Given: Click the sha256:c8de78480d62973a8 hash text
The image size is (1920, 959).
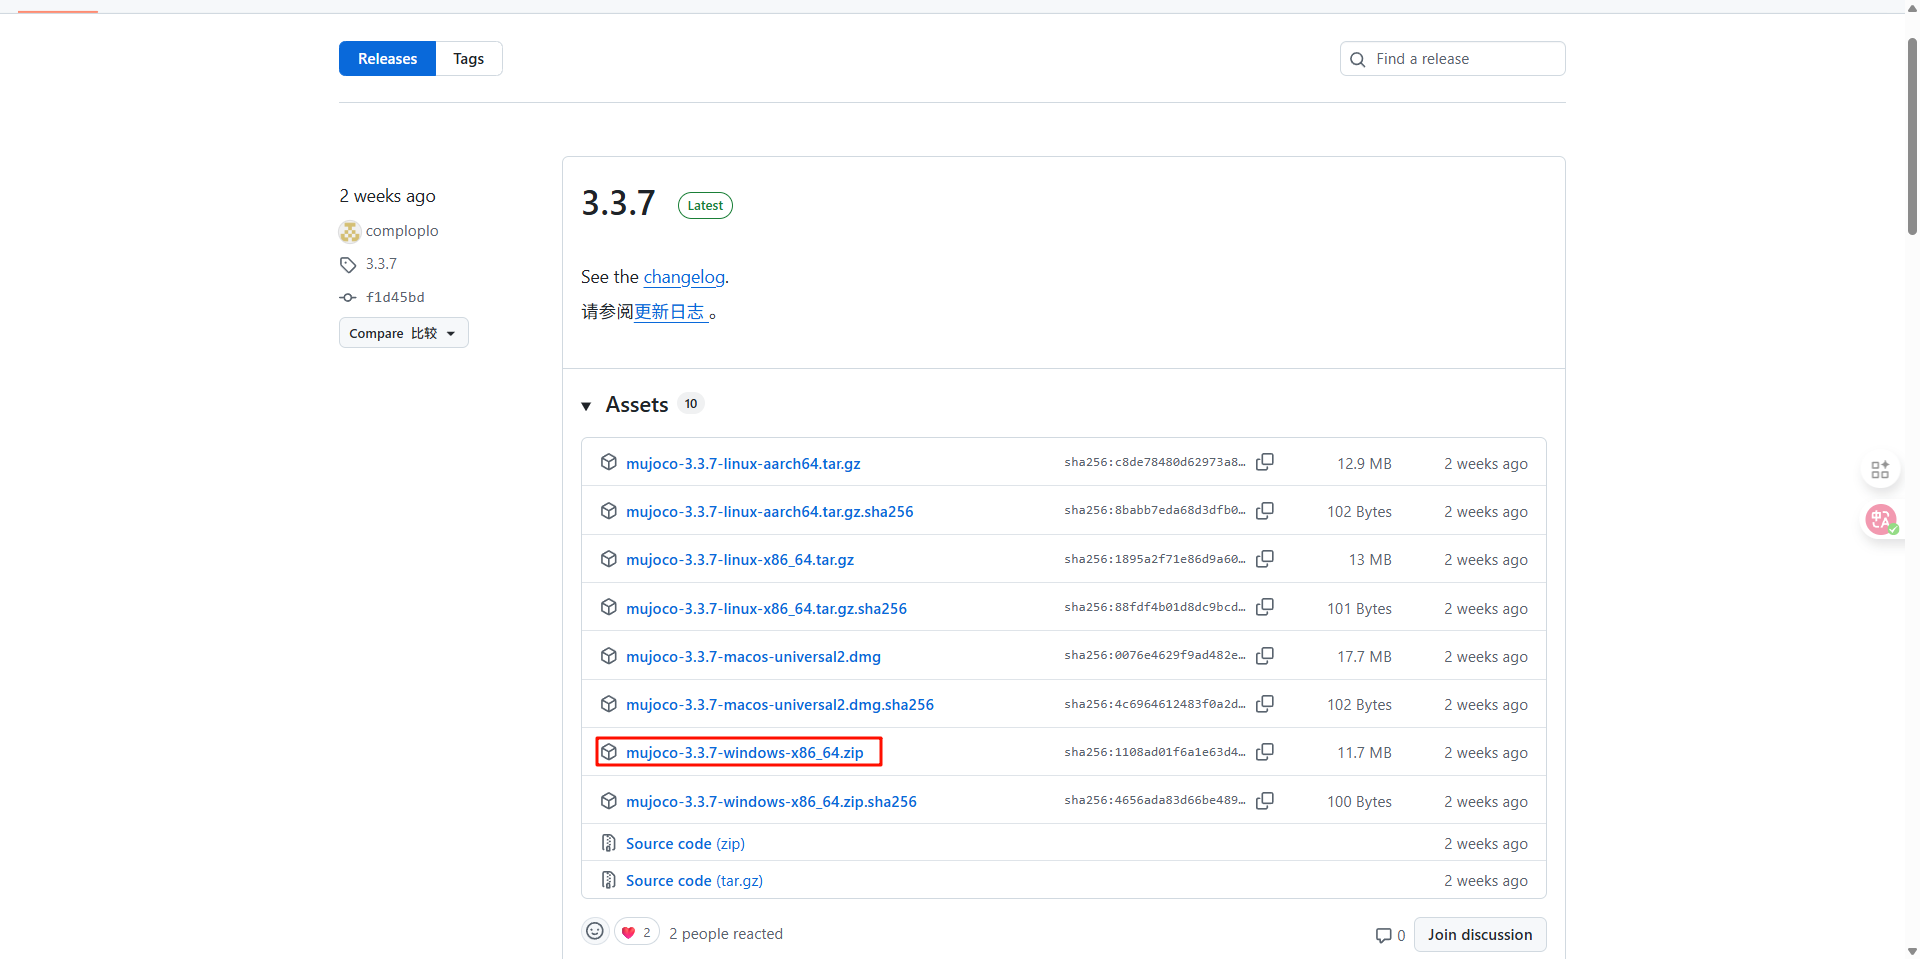Looking at the screenshot, I should (x=1155, y=462).
